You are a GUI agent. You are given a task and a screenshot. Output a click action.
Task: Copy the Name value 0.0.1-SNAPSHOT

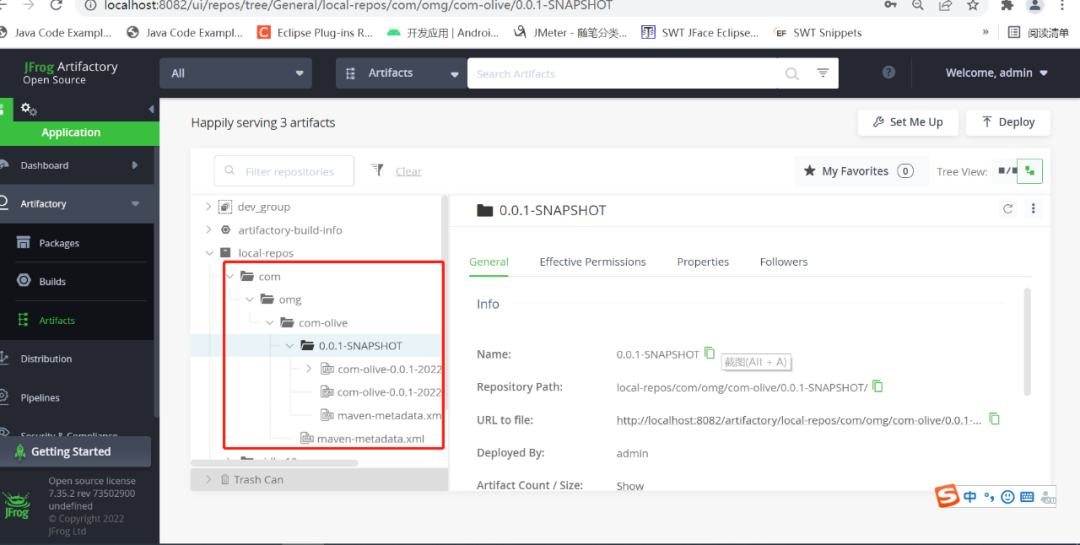(x=709, y=353)
